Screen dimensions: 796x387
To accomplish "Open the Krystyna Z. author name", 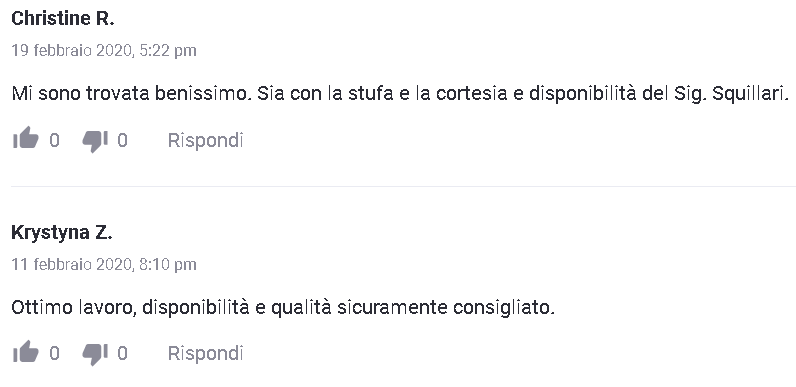I will pos(61,233).
